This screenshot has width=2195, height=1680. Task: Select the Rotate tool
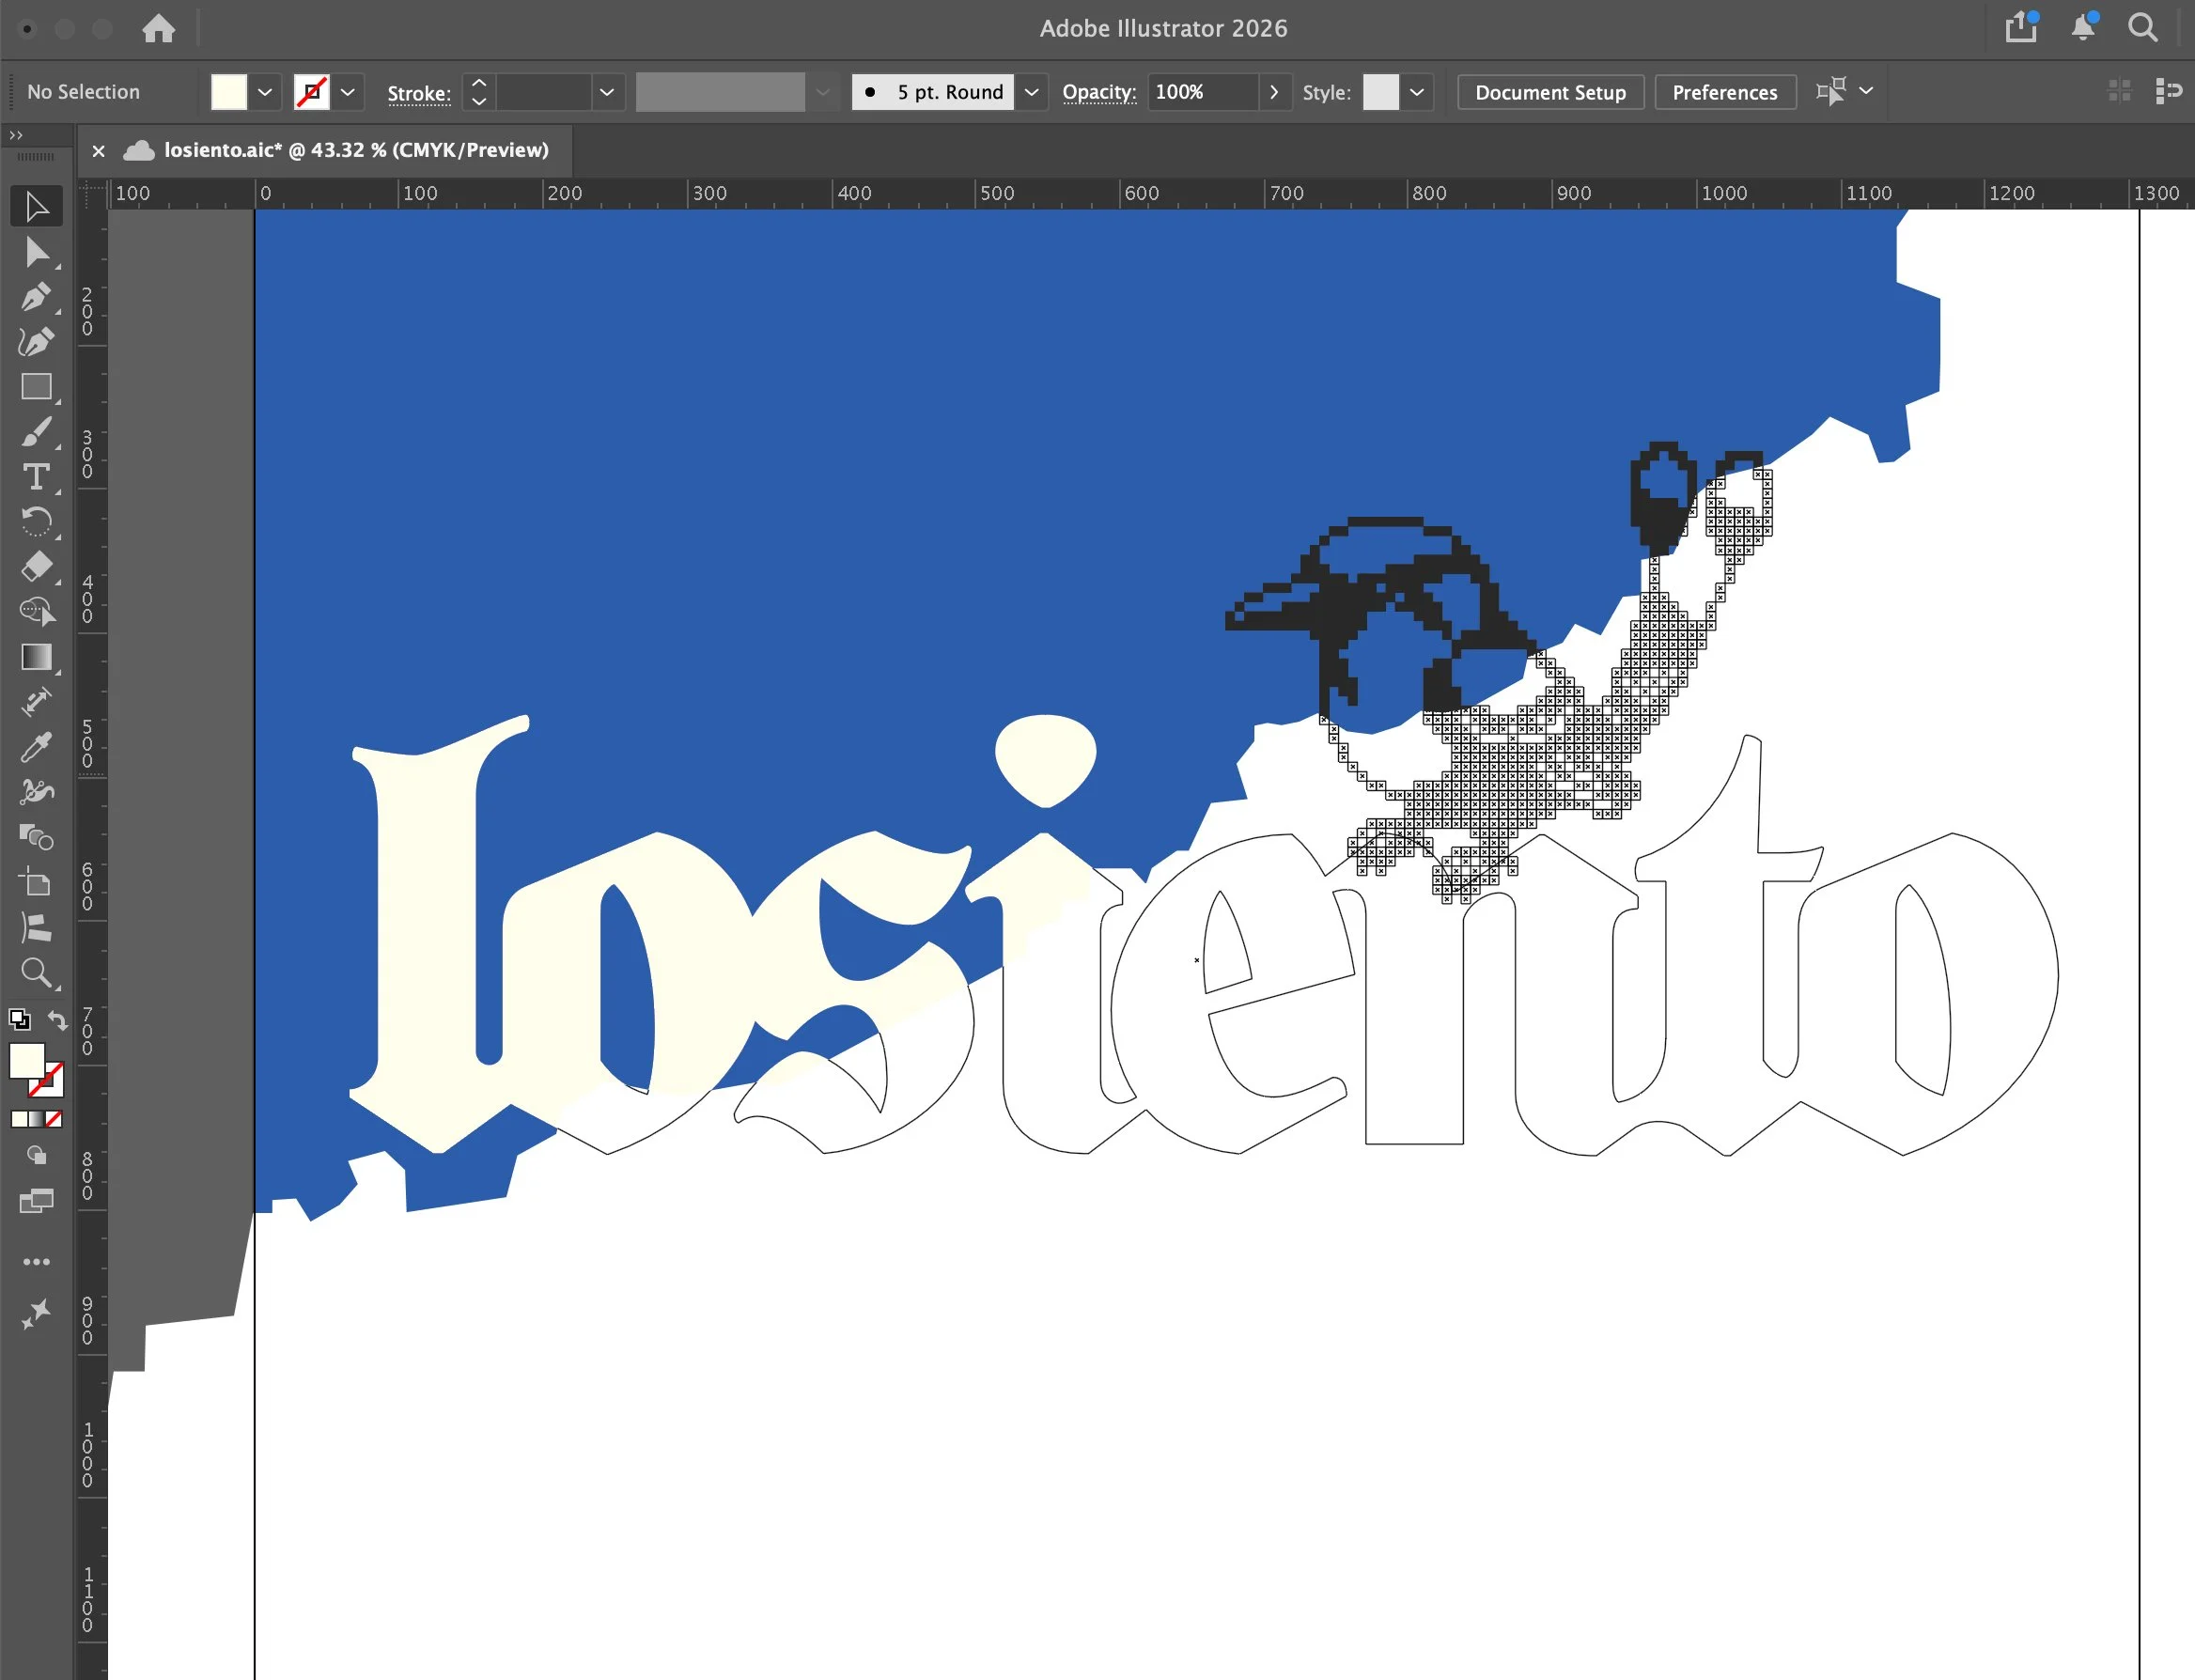click(36, 522)
